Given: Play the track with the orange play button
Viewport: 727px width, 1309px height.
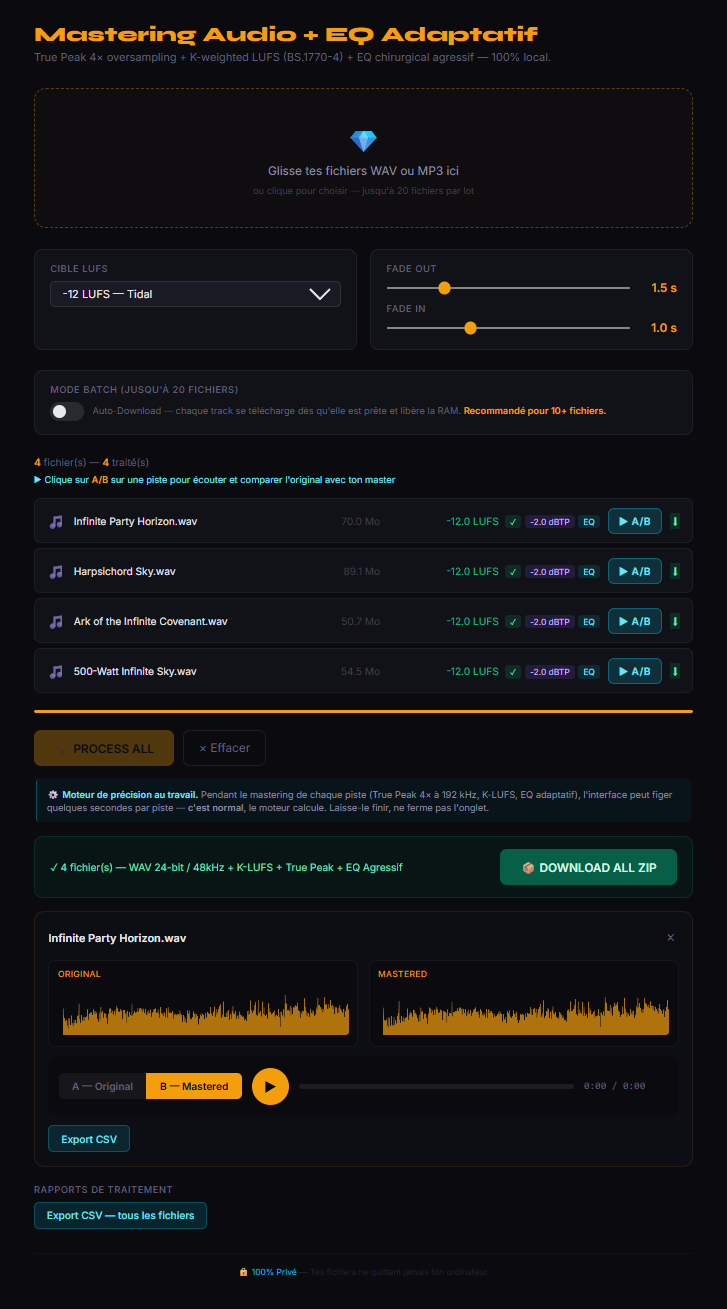Looking at the screenshot, I should tap(270, 1086).
